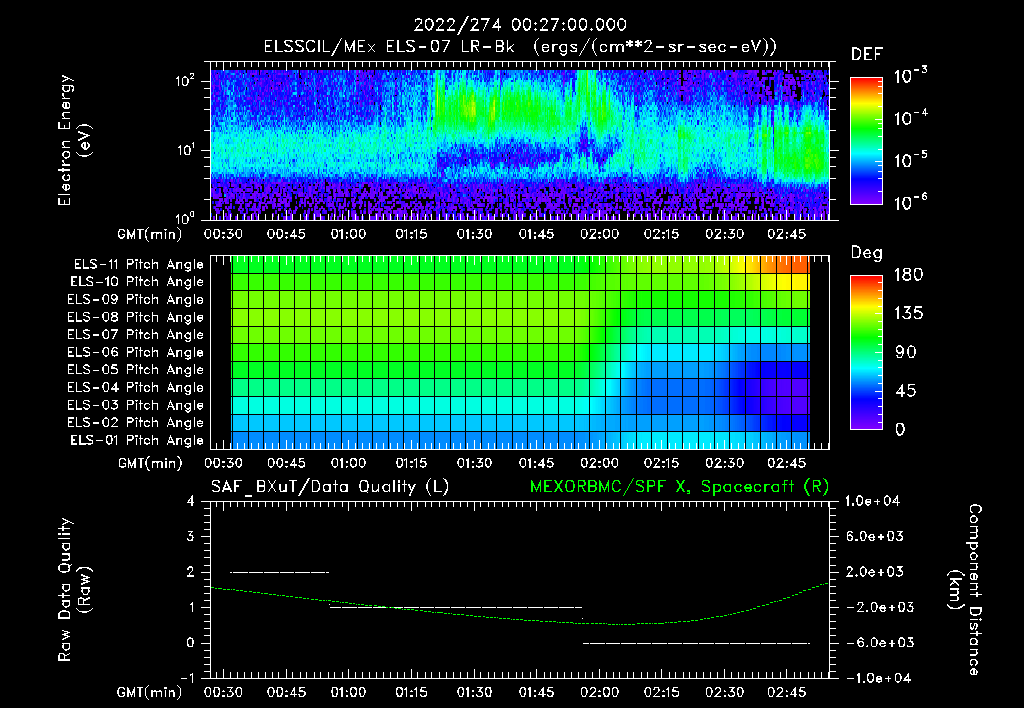Click 01:30 time tick under pitch angle panel
Screen dimensions: 1024x708
(473, 463)
